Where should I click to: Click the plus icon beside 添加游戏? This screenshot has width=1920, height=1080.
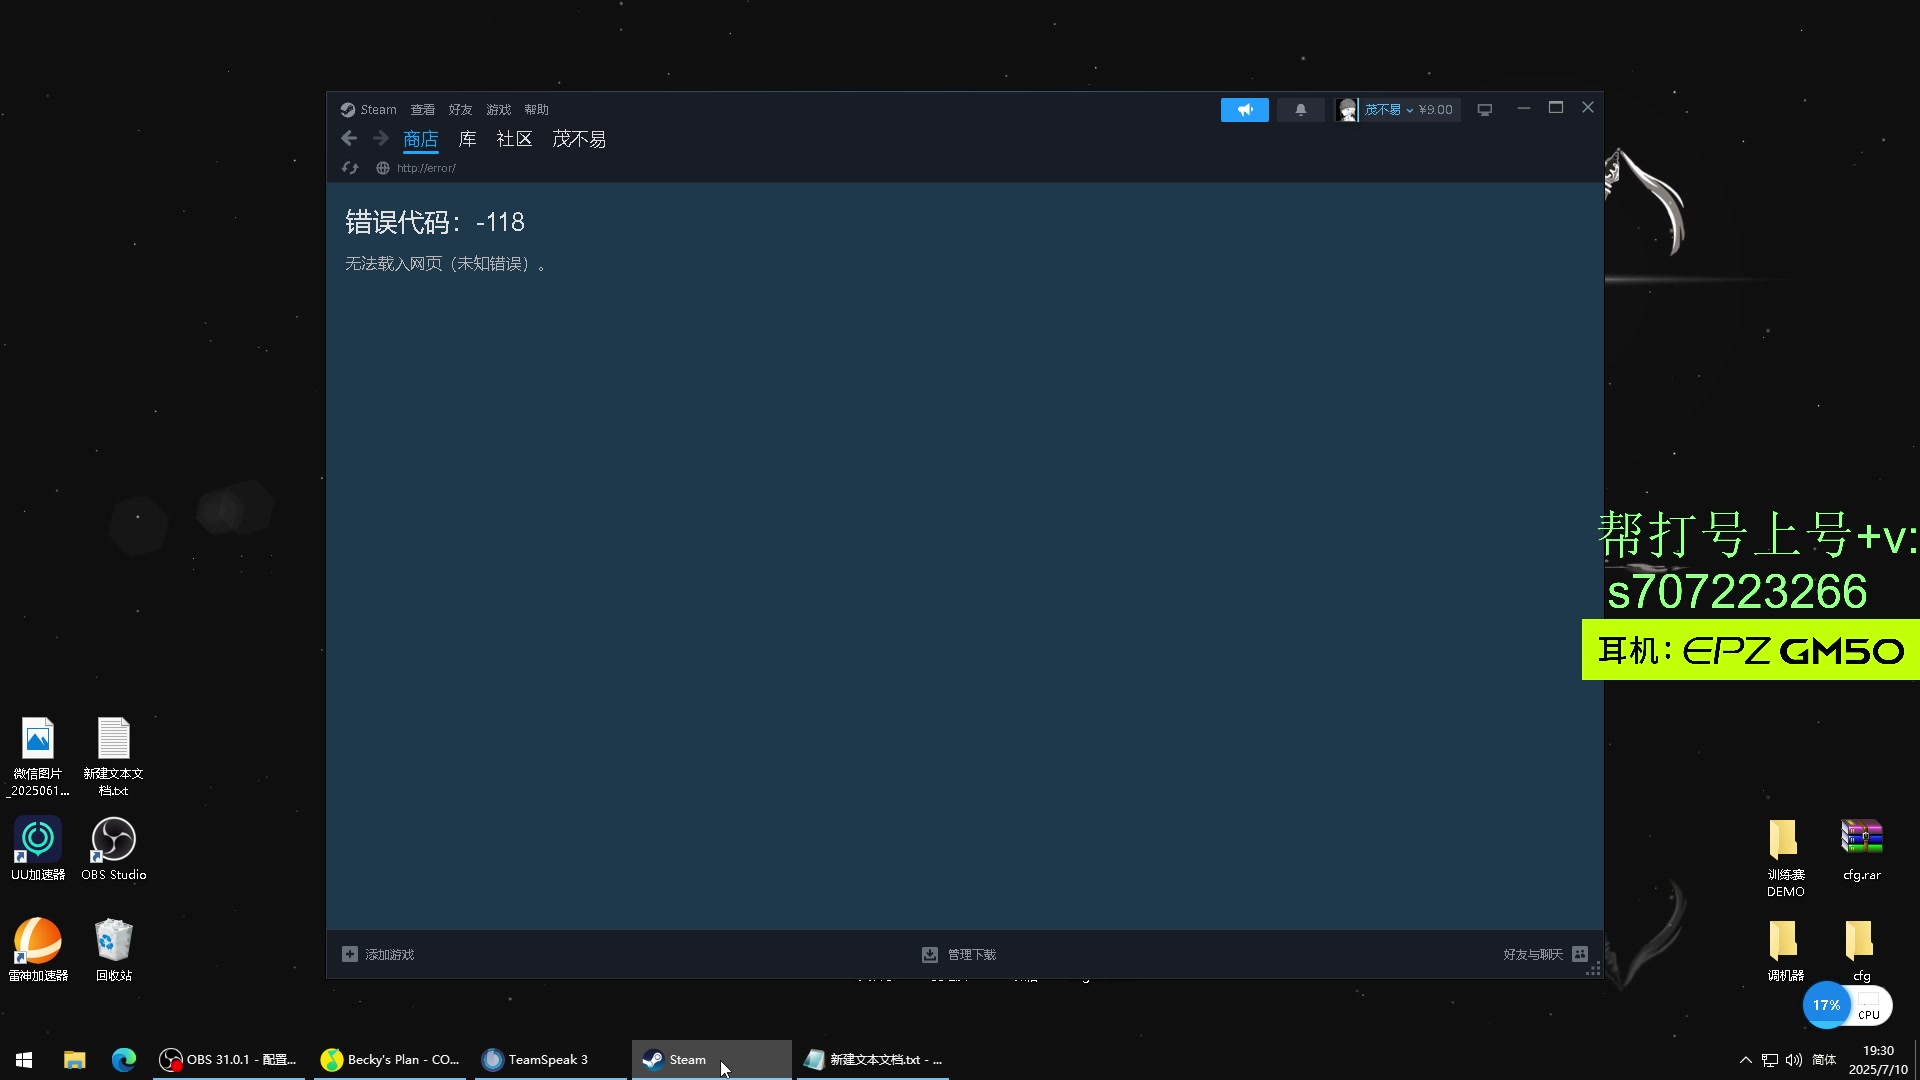click(349, 955)
